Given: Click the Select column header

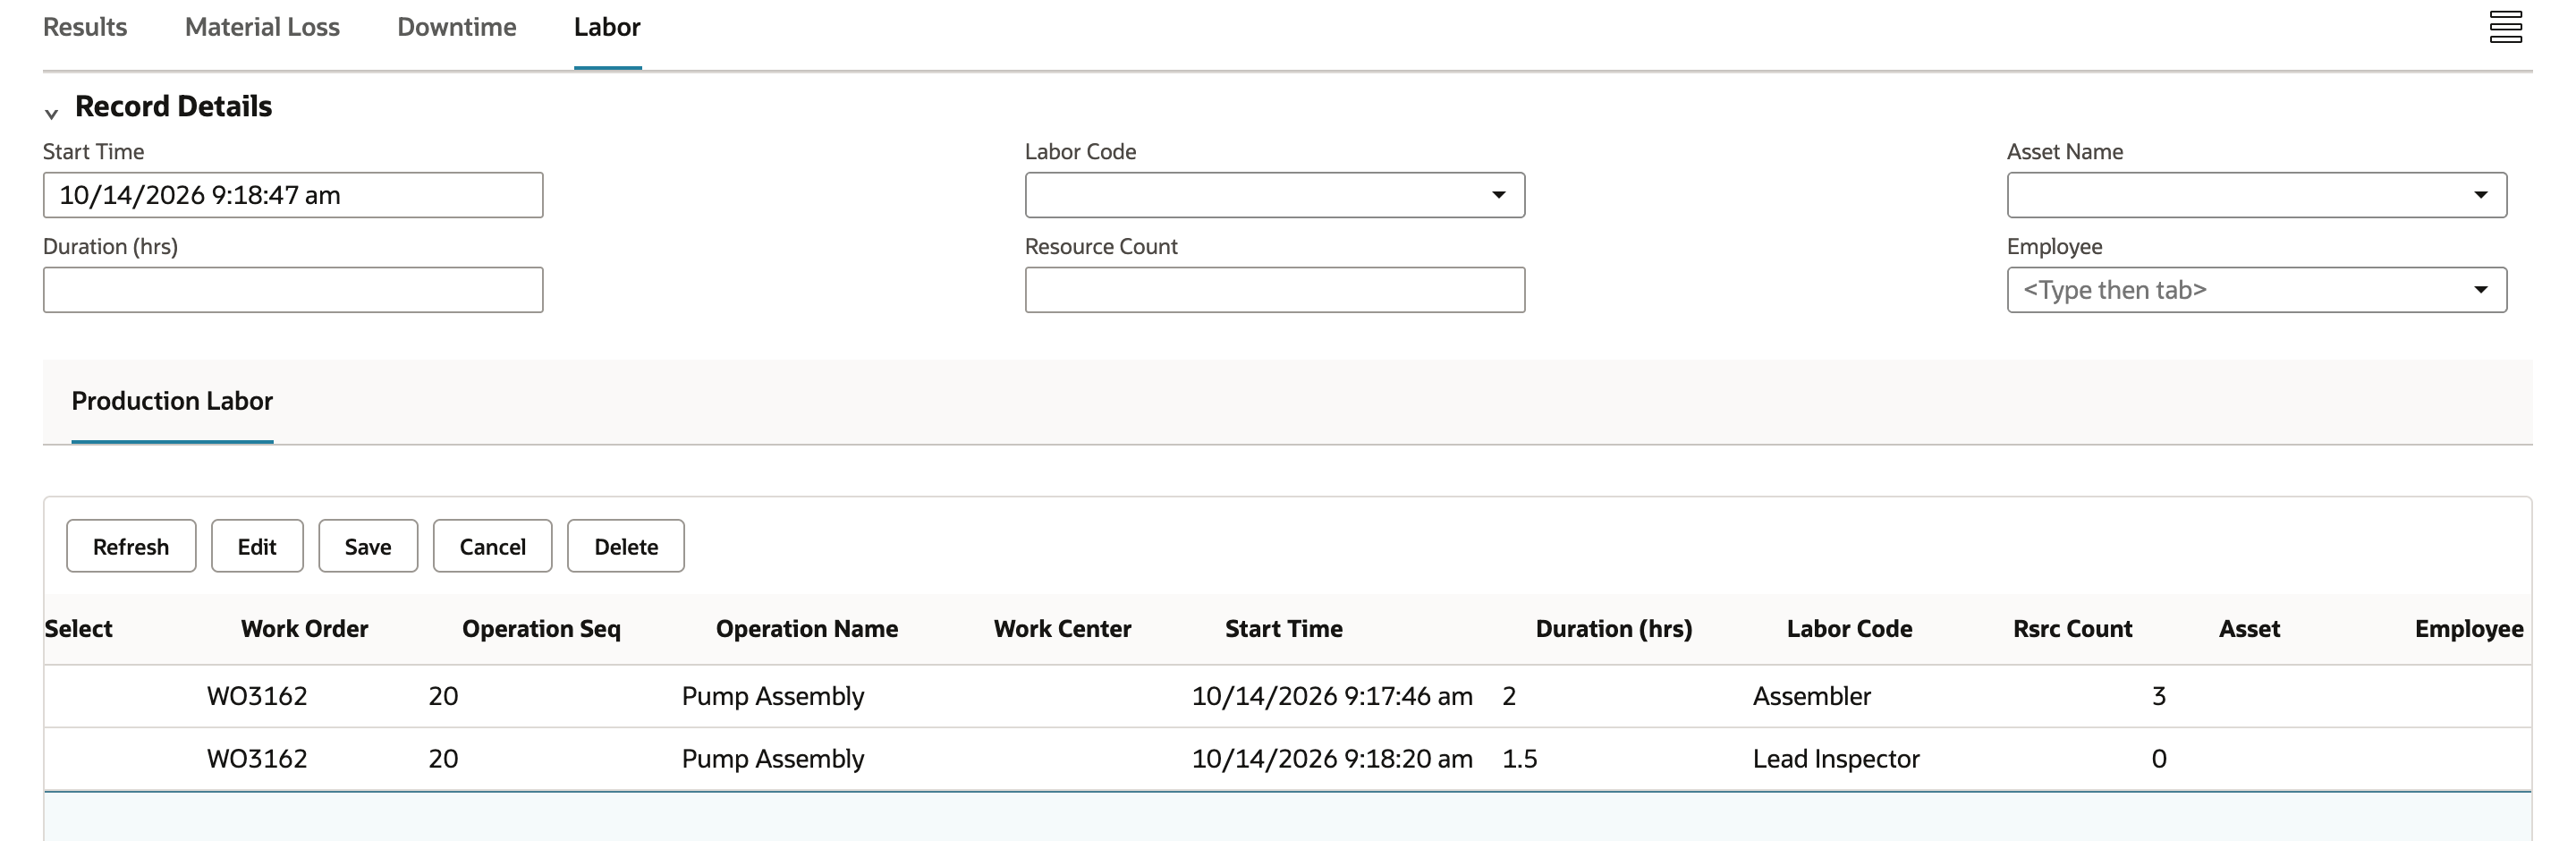Looking at the screenshot, I should tap(78, 629).
